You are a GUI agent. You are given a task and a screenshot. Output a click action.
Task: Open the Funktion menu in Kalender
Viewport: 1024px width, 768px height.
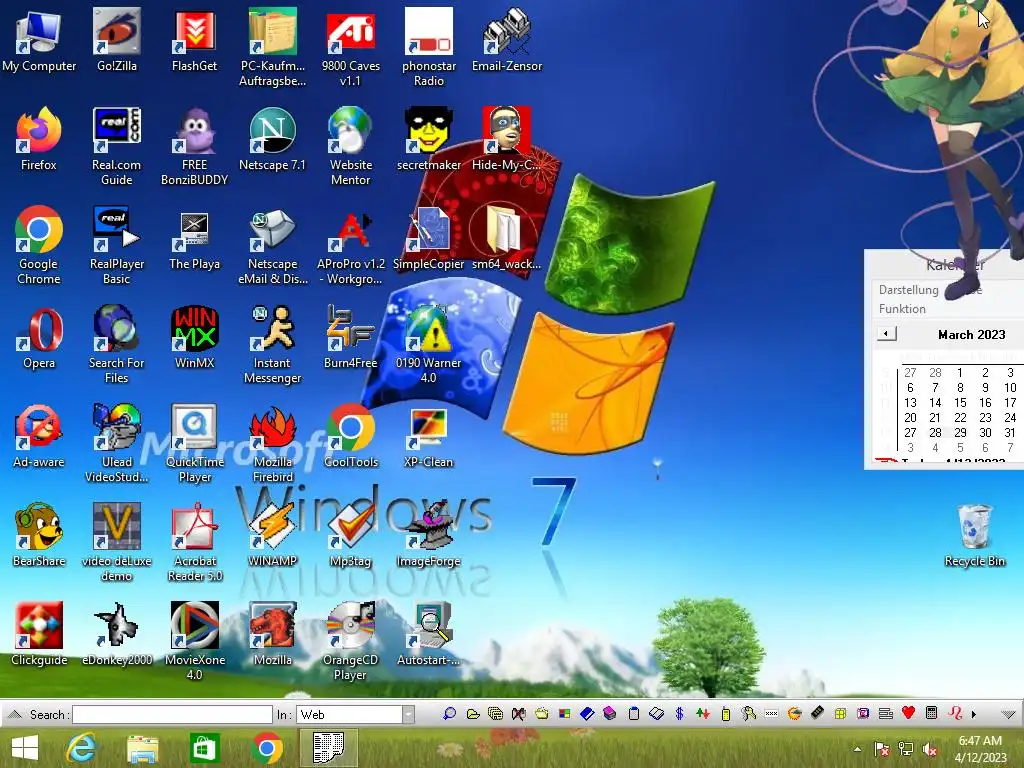[x=902, y=309]
